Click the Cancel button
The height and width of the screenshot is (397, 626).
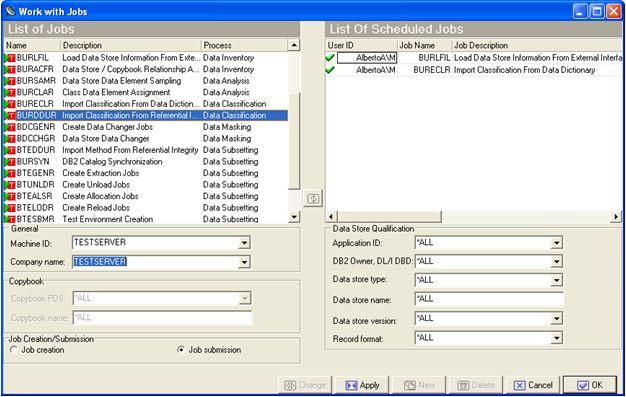[533, 385]
